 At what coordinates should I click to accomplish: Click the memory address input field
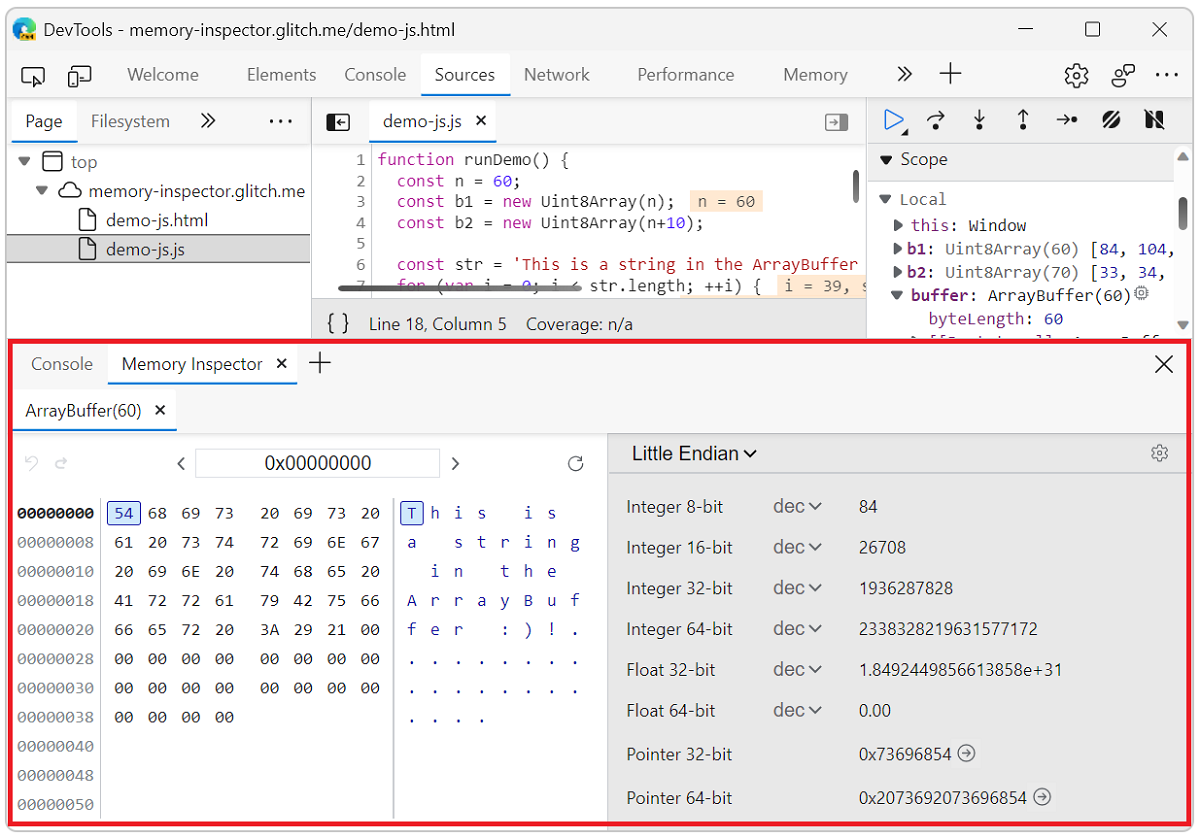click(x=317, y=463)
